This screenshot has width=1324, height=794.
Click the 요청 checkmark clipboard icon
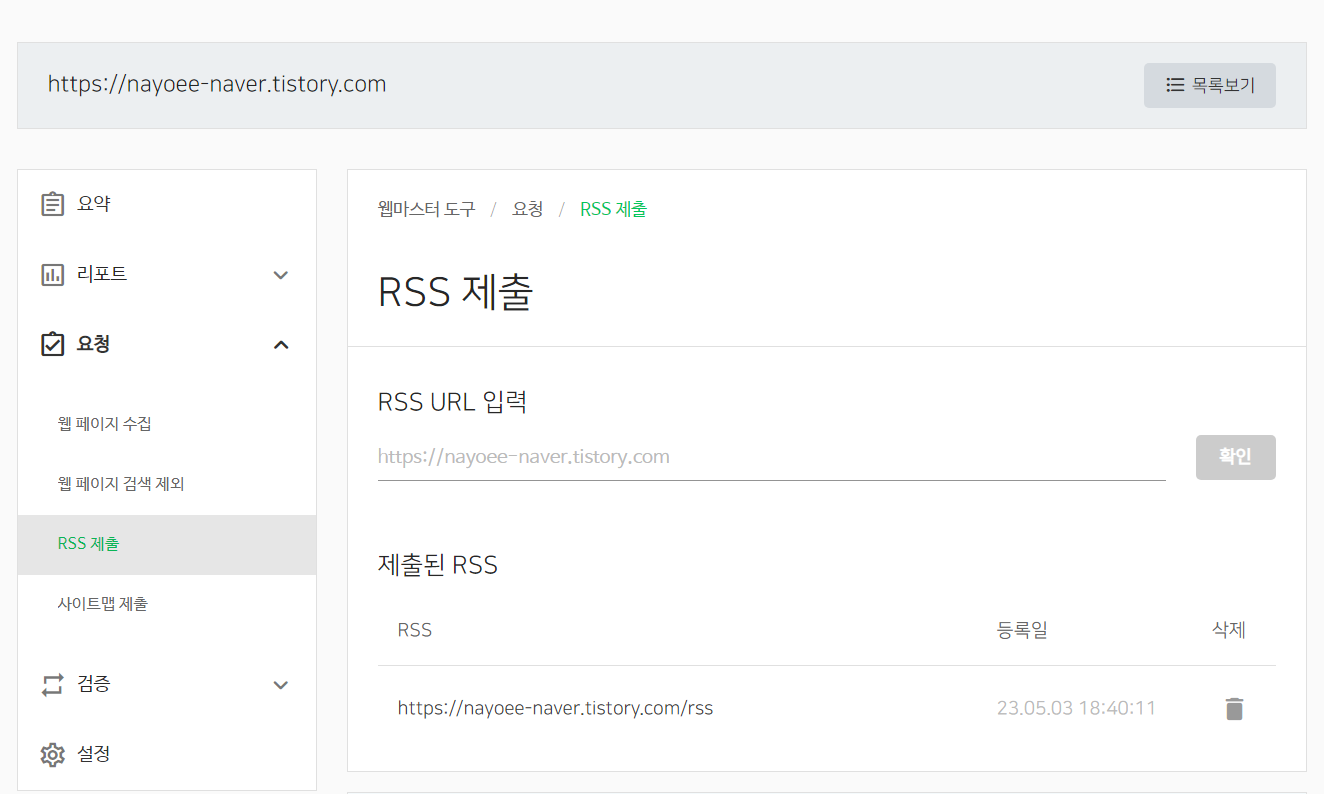pyautogui.click(x=52, y=344)
